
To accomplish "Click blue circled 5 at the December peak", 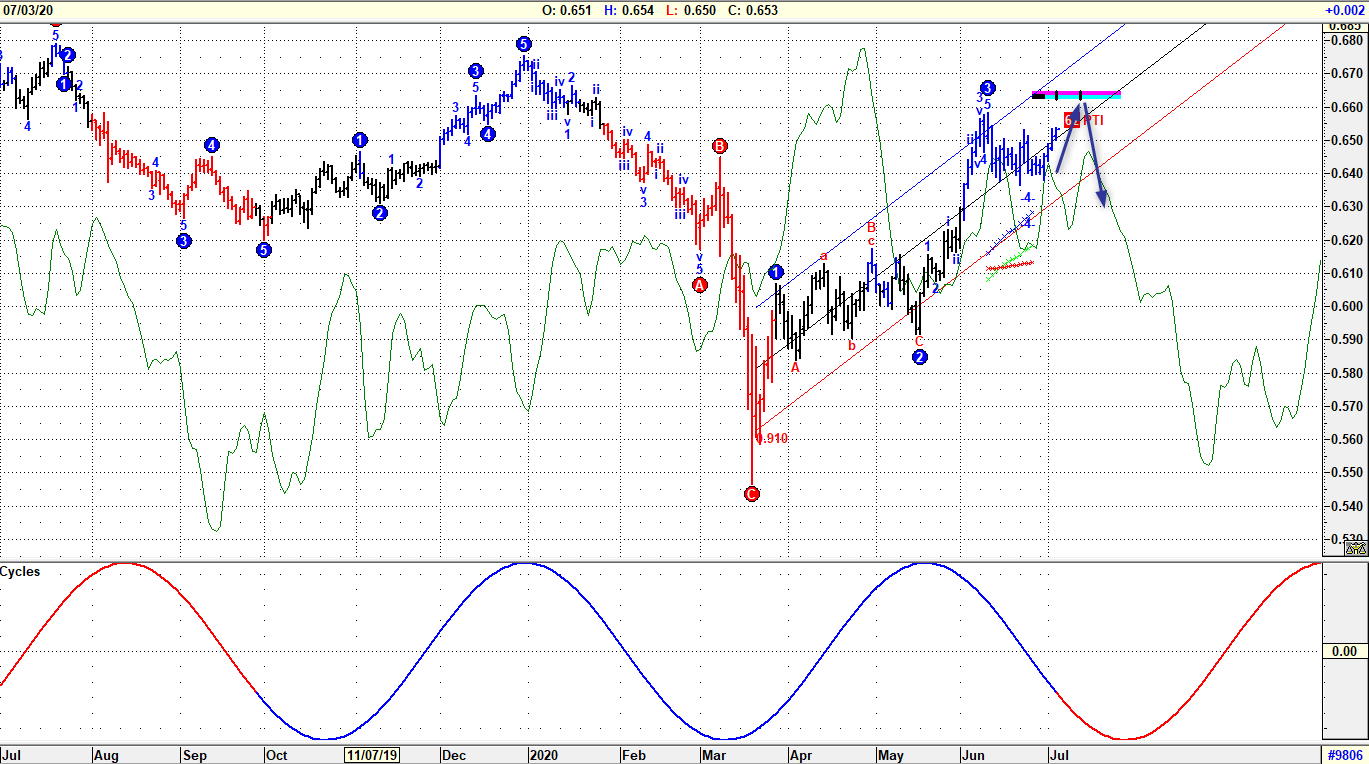I will [524, 44].
